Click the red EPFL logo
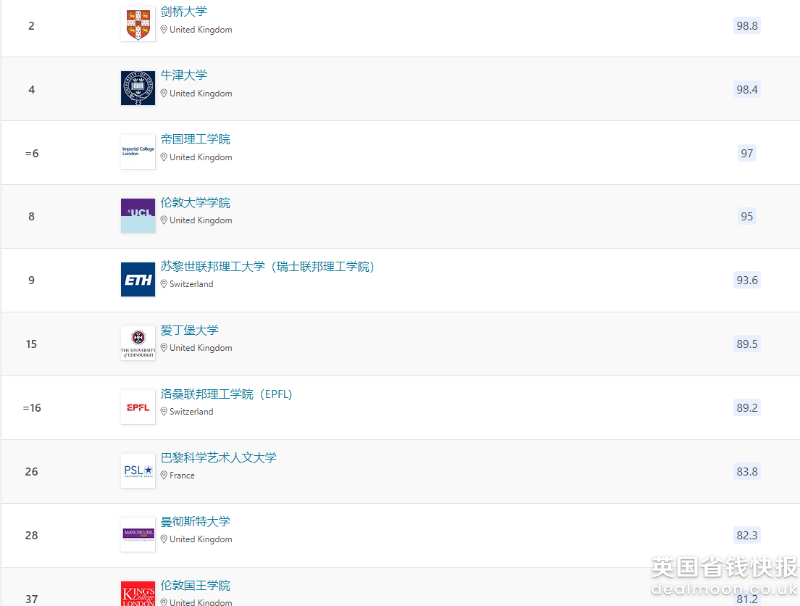The height and width of the screenshot is (606, 800). (x=138, y=407)
